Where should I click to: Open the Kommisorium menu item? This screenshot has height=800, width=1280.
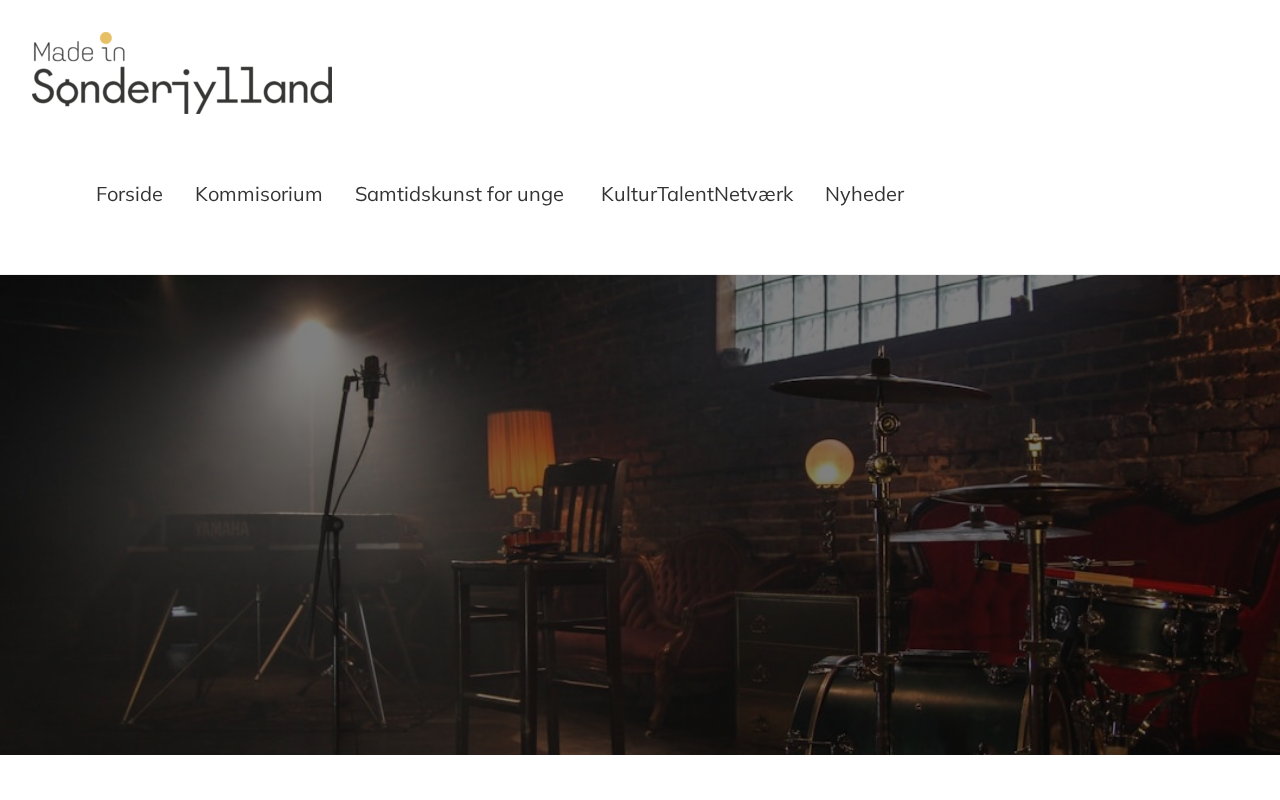pos(259,194)
